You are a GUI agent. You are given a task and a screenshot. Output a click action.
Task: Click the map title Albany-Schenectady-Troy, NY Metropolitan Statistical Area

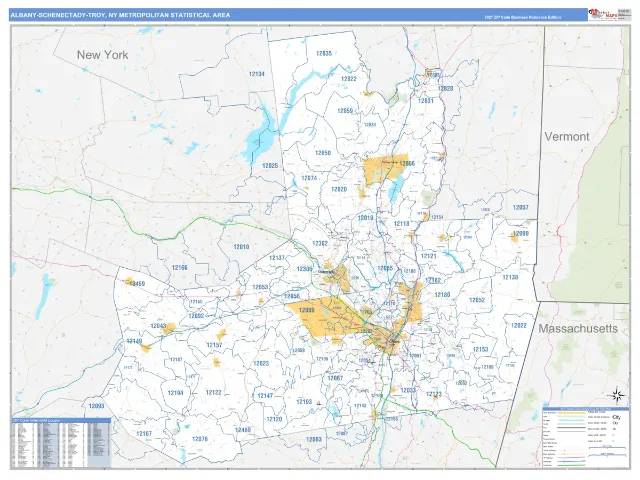point(120,15)
